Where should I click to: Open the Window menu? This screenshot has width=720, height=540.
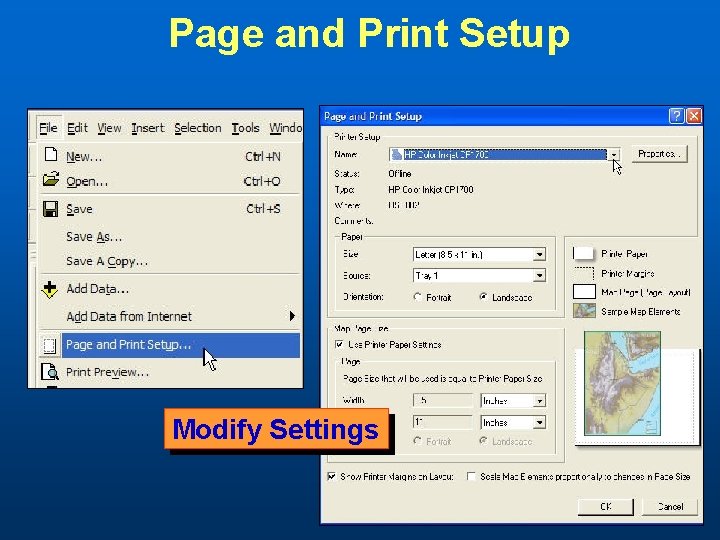[286, 128]
